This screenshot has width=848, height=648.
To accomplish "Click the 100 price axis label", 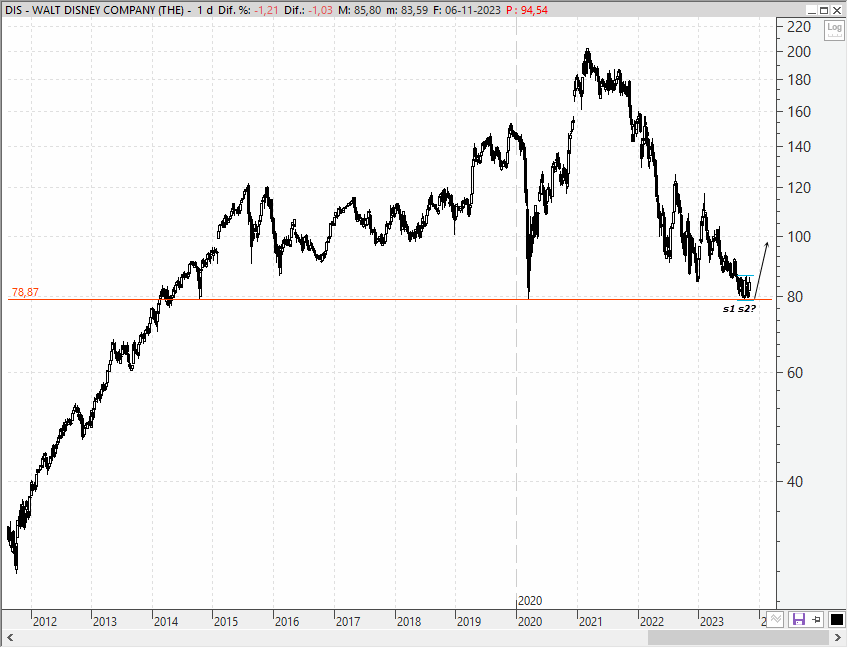I will tap(799, 237).
